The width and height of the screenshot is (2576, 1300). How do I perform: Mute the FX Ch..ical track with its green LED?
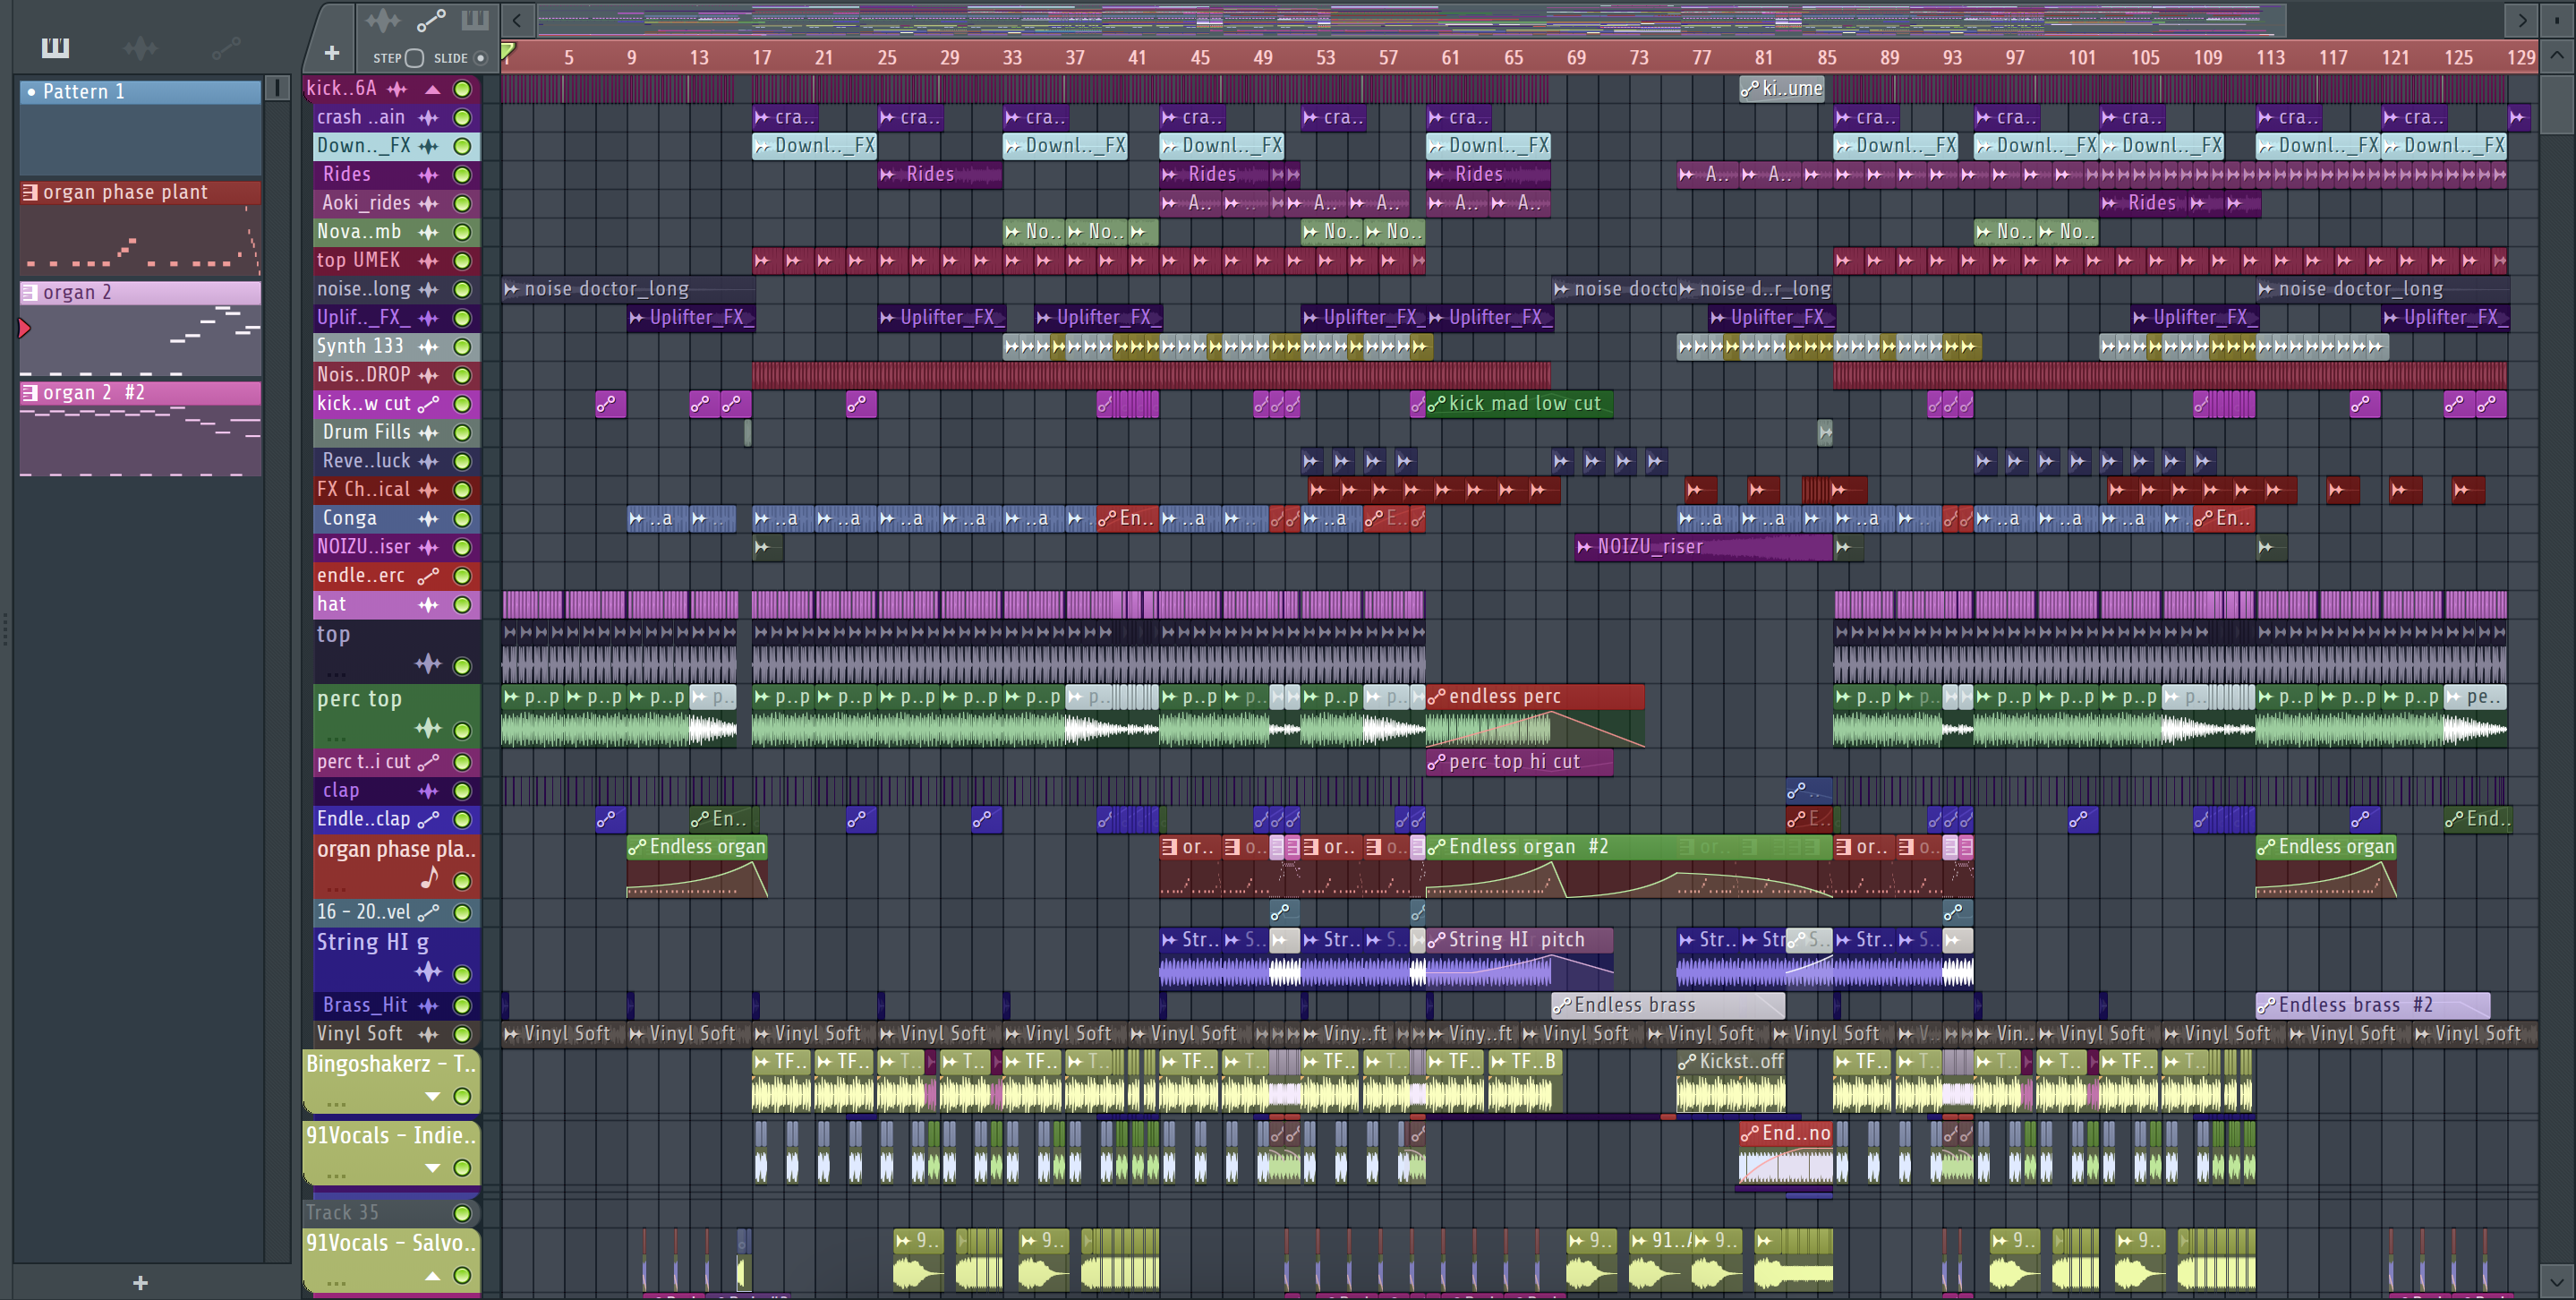tap(462, 490)
